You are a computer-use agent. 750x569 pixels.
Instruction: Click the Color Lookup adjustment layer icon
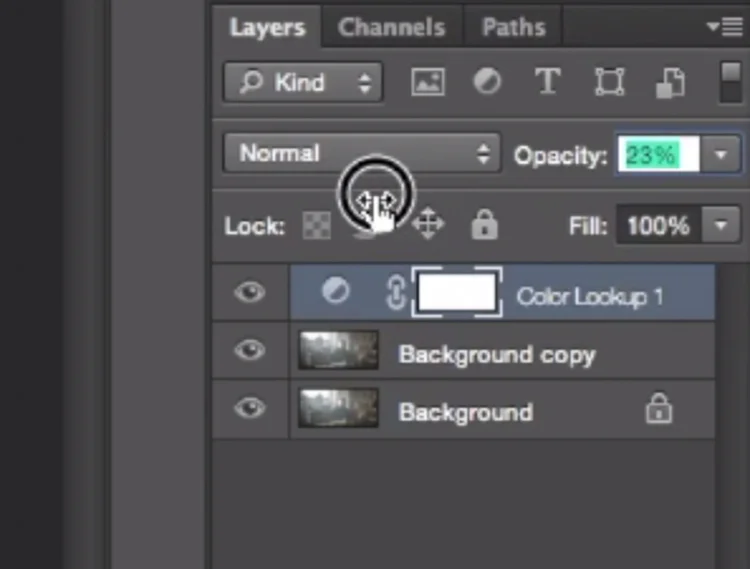point(335,291)
